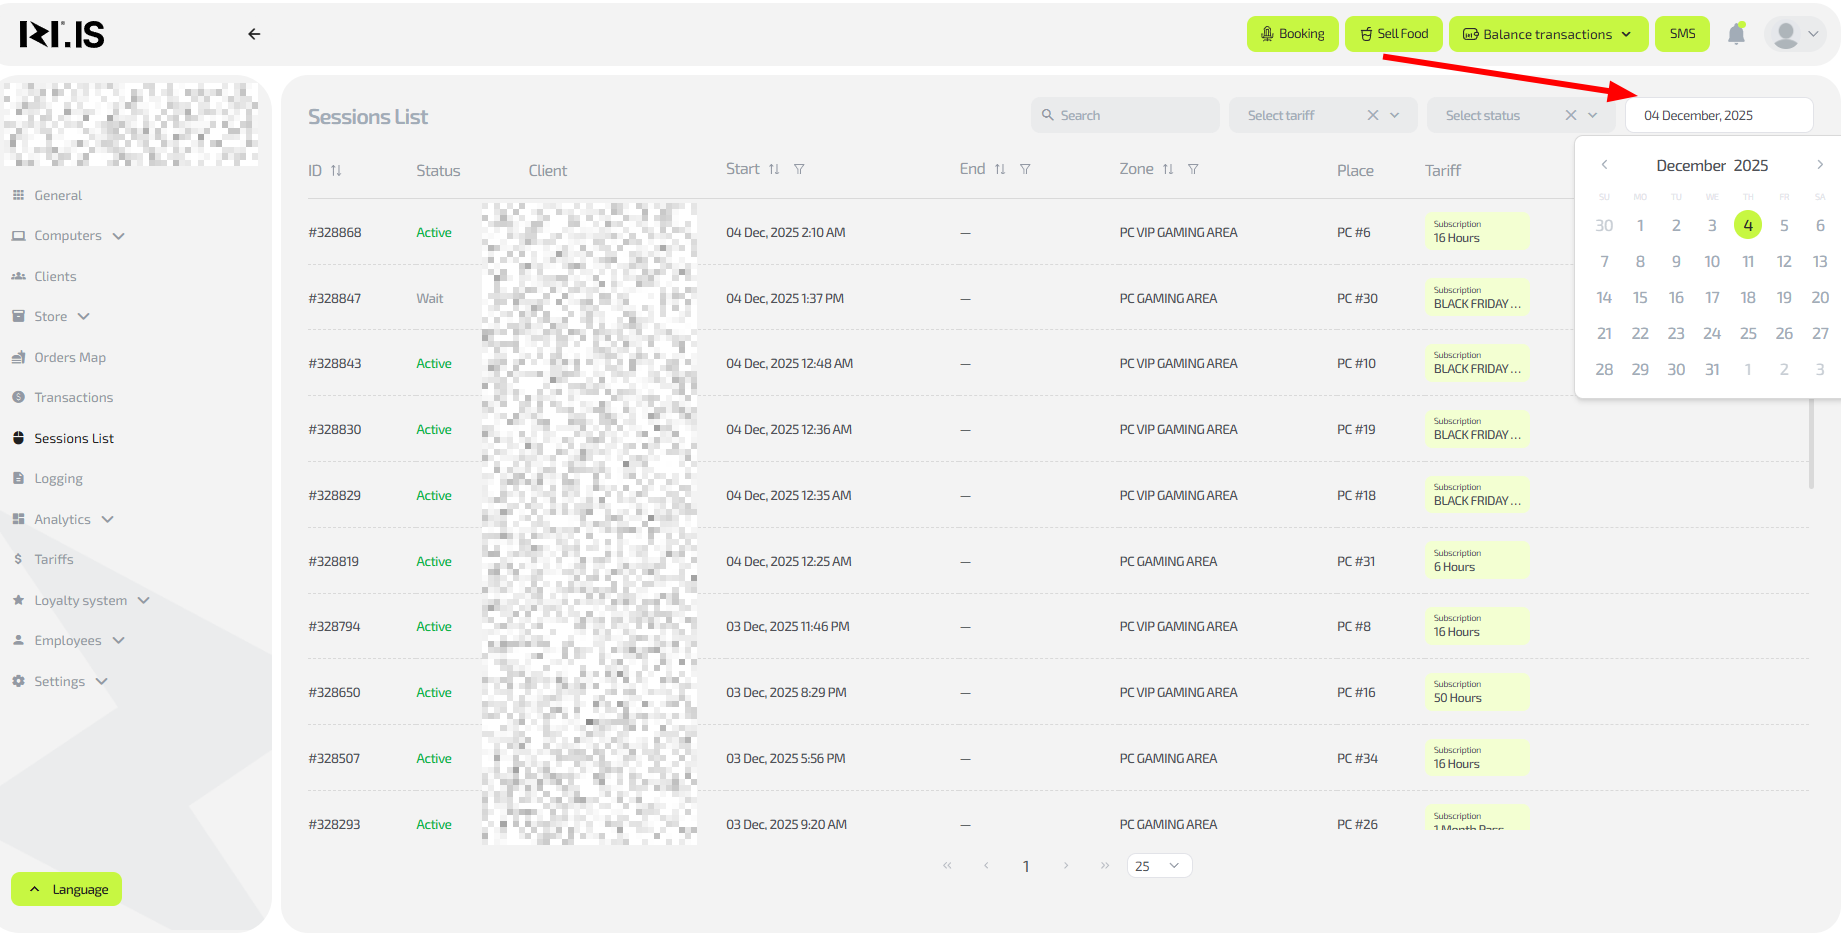Clear the Select tariff filter
Image resolution: width=1845 pixels, height=934 pixels.
point(1373,115)
